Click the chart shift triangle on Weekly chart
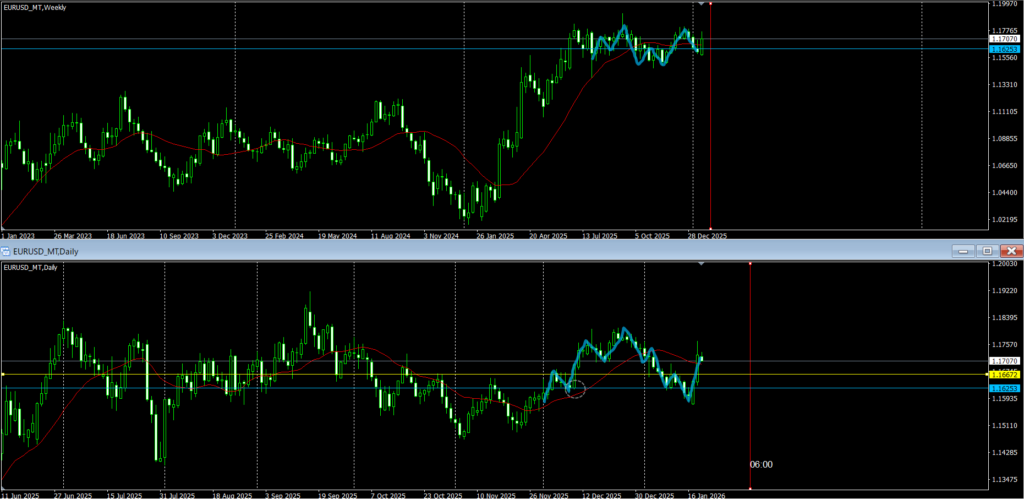1024x499 pixels. click(701, 5)
